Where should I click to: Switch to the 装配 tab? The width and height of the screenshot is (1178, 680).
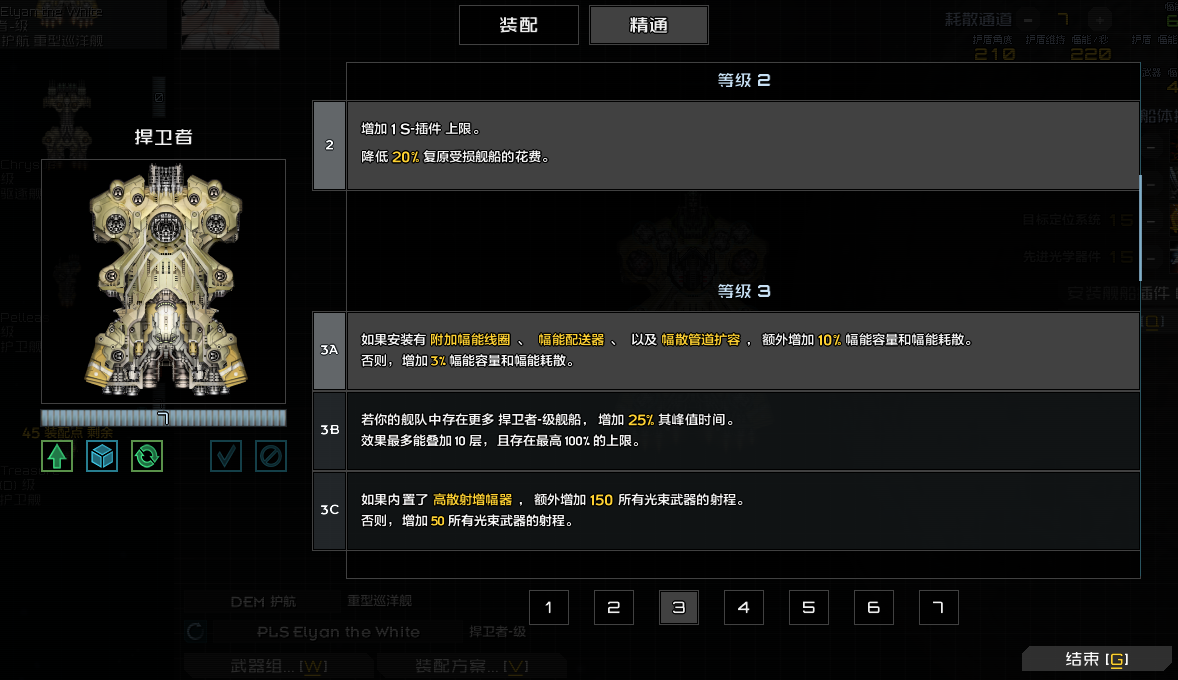518,24
